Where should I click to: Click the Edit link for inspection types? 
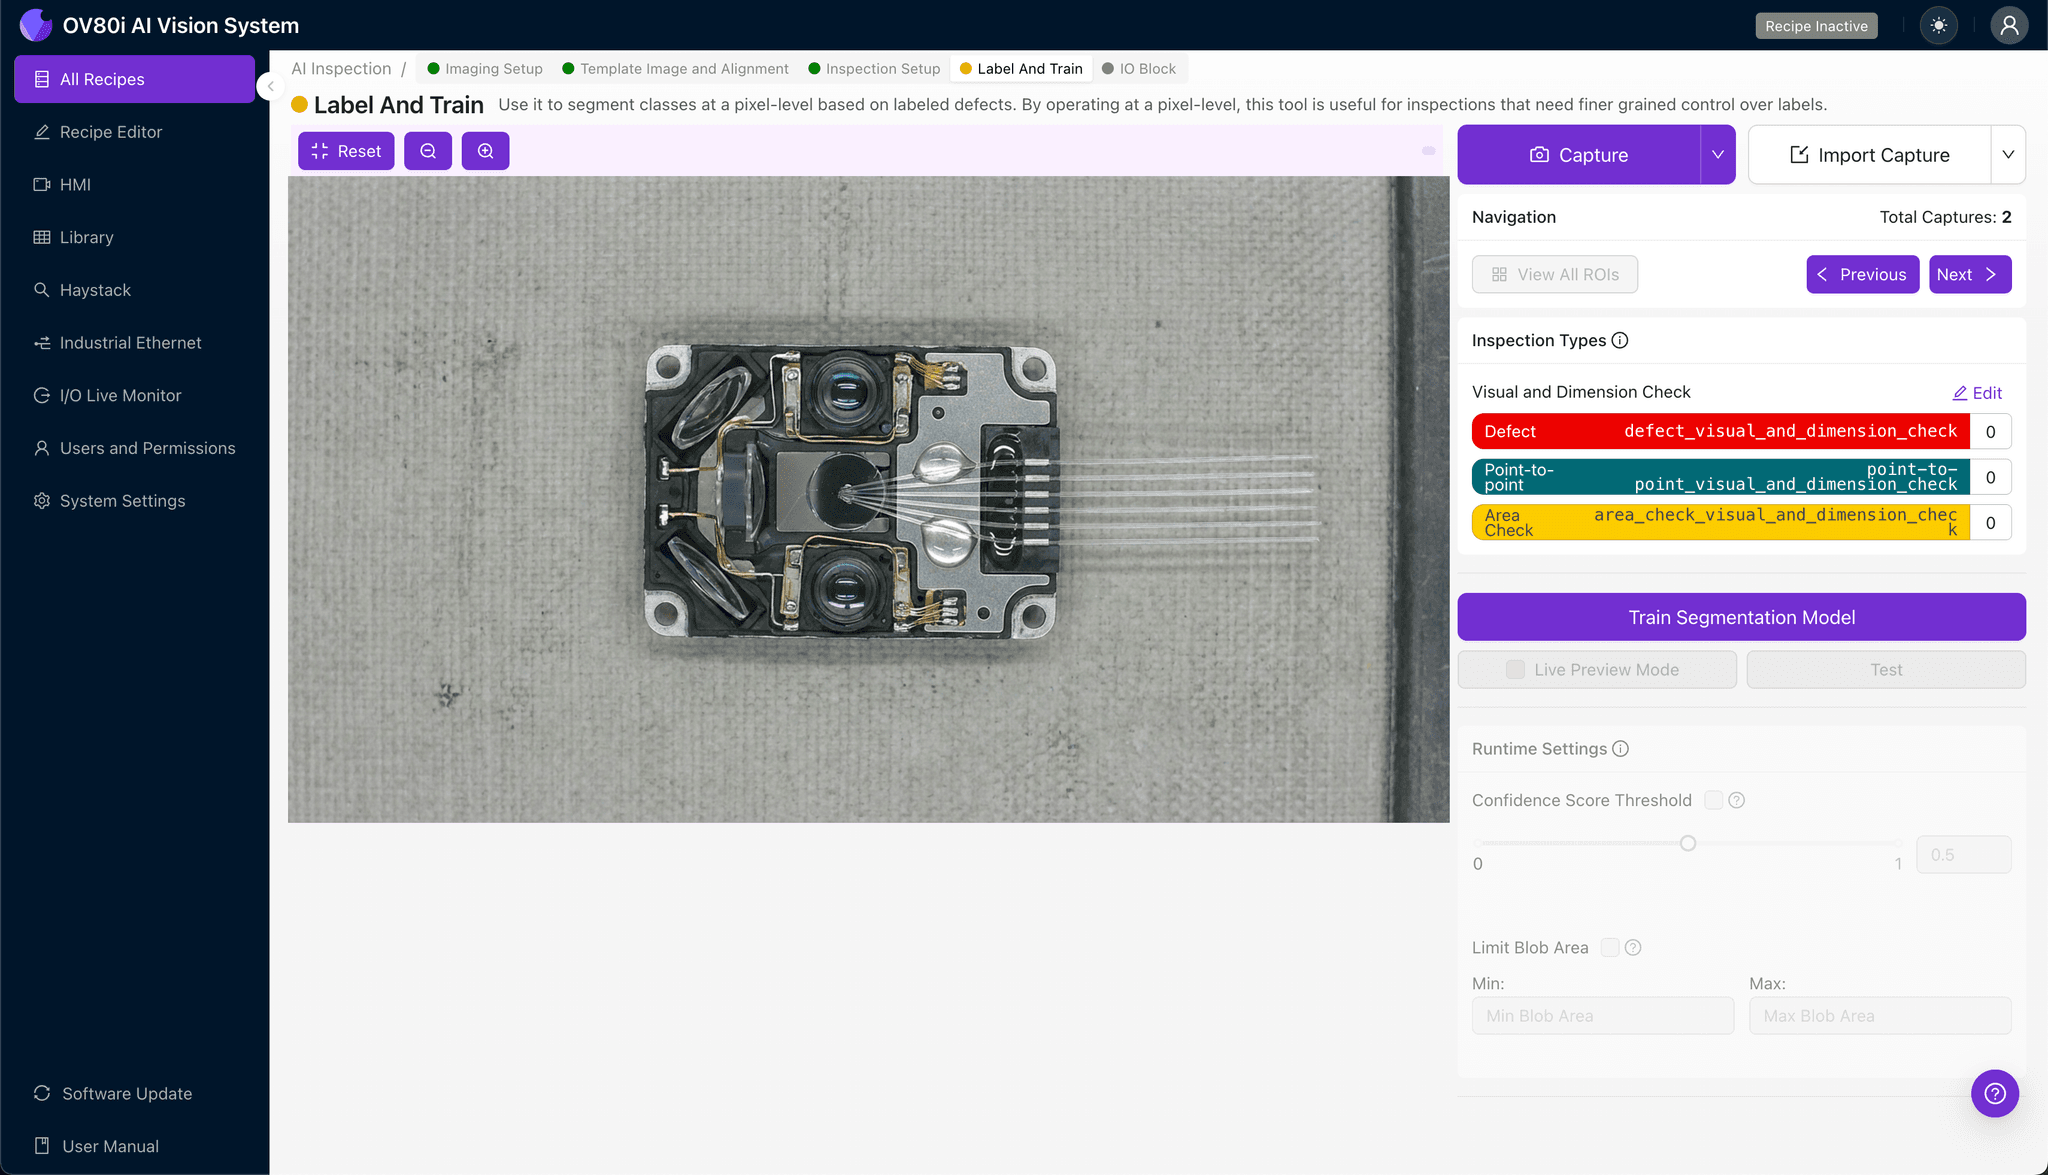point(1977,393)
